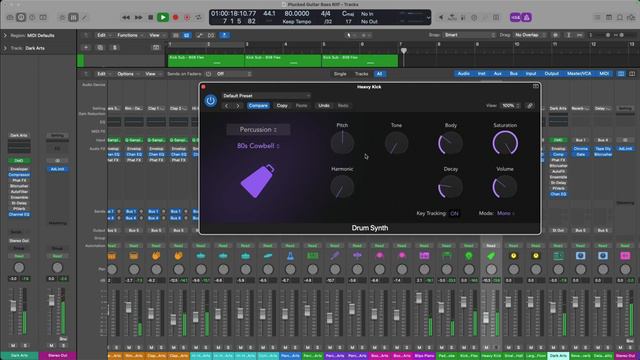Toggle Key Tracking ON
Viewport: 640px width, 360px height.
click(454, 213)
